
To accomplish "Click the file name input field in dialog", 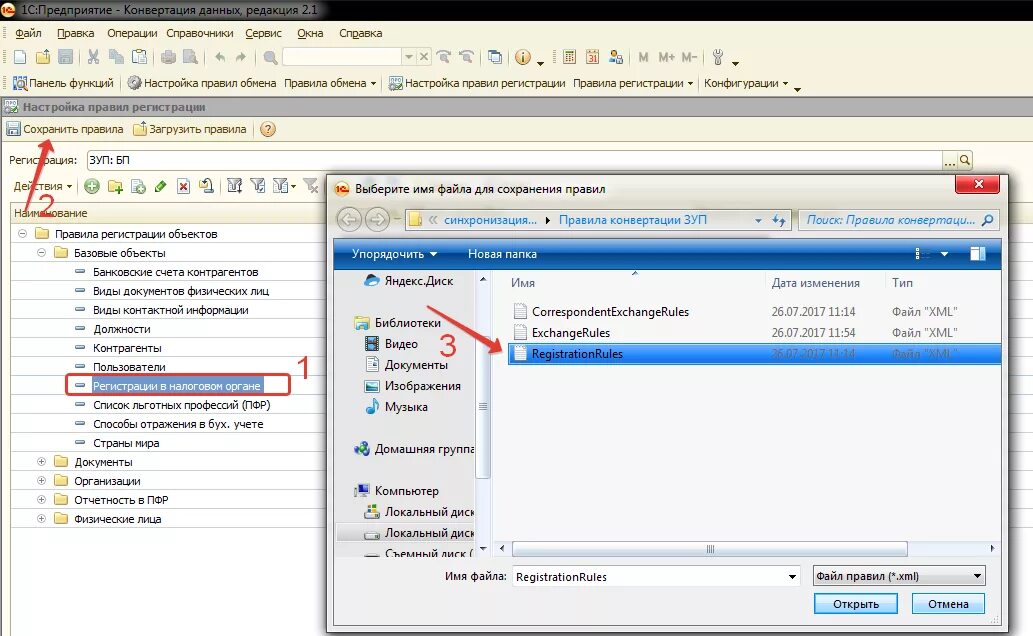I will point(656,577).
